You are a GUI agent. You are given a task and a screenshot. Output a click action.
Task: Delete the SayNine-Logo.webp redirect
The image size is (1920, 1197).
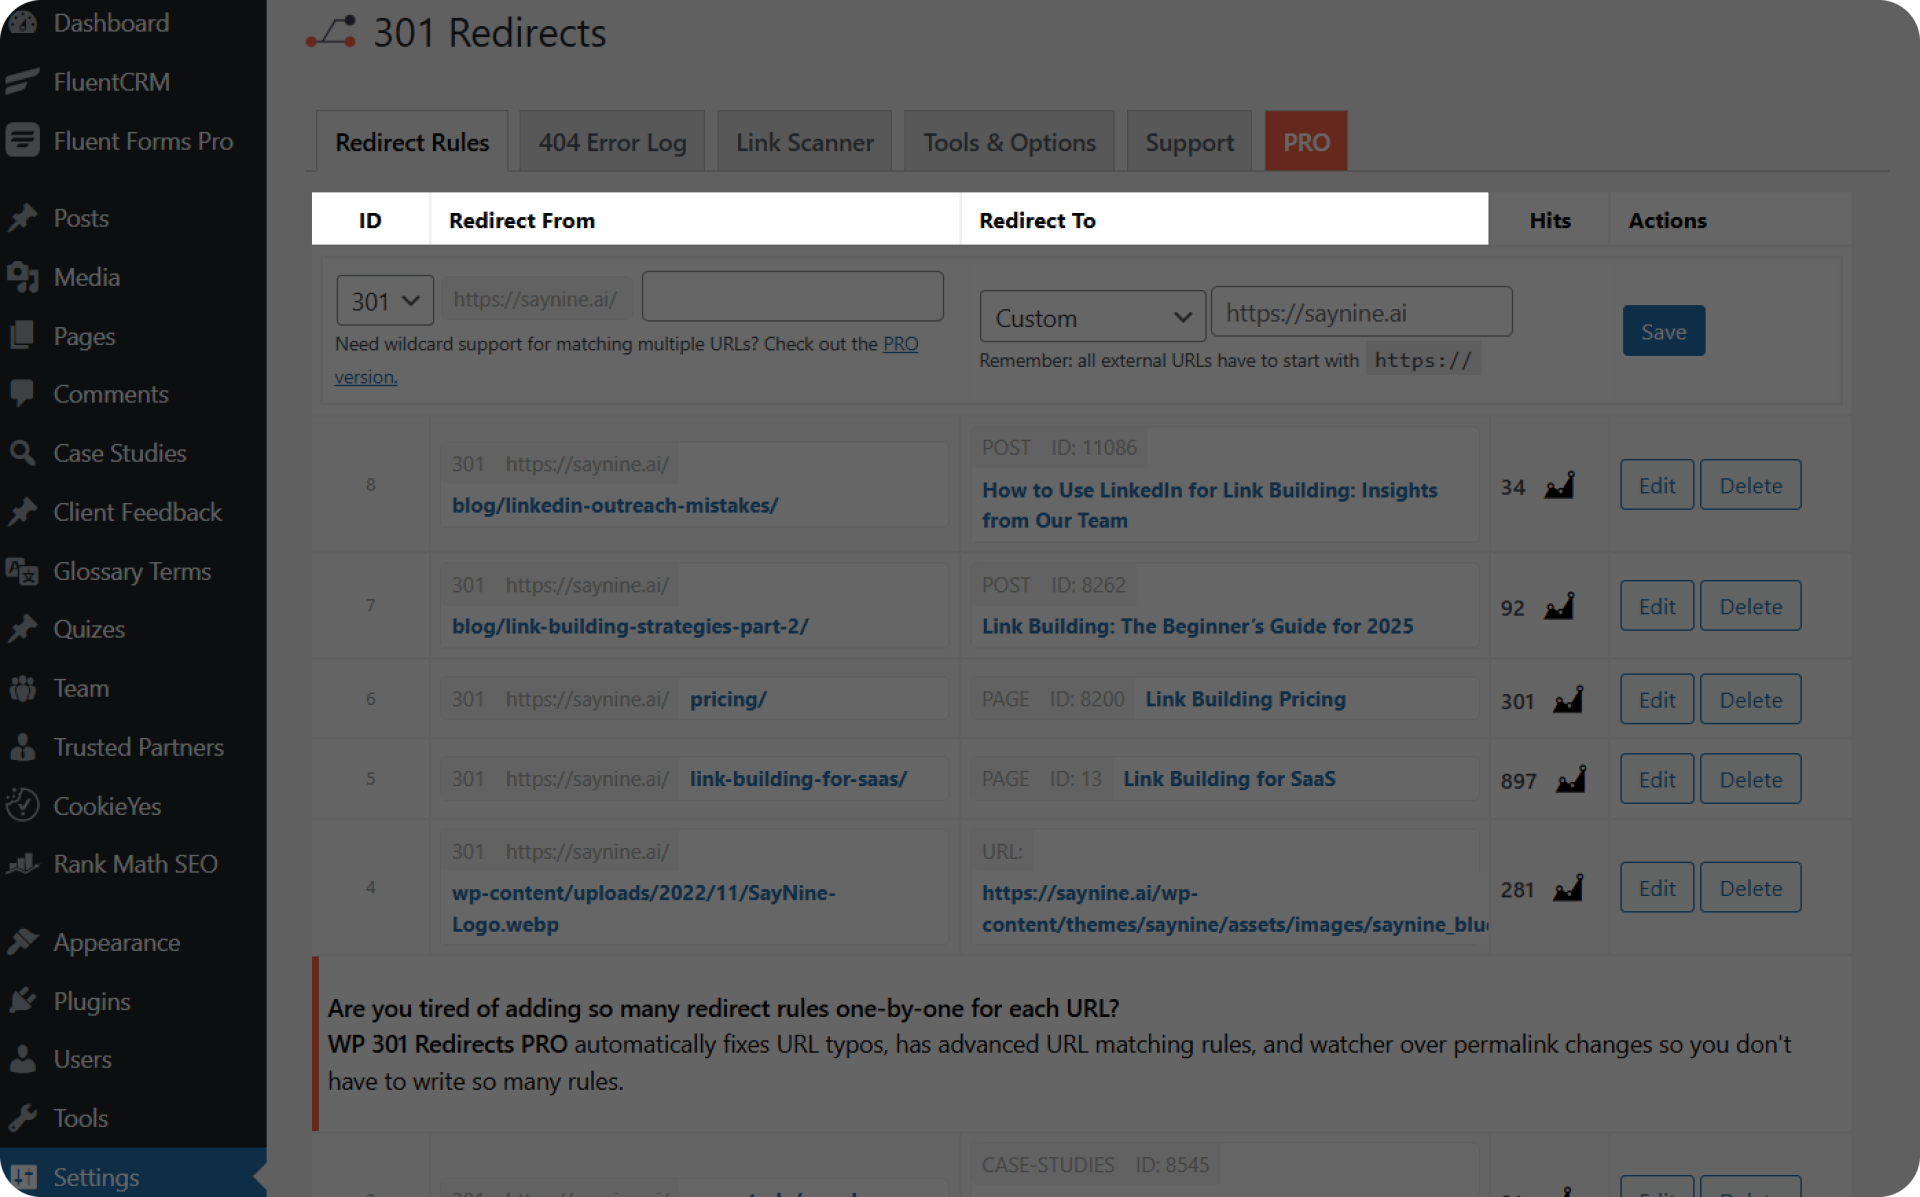[x=1751, y=888]
